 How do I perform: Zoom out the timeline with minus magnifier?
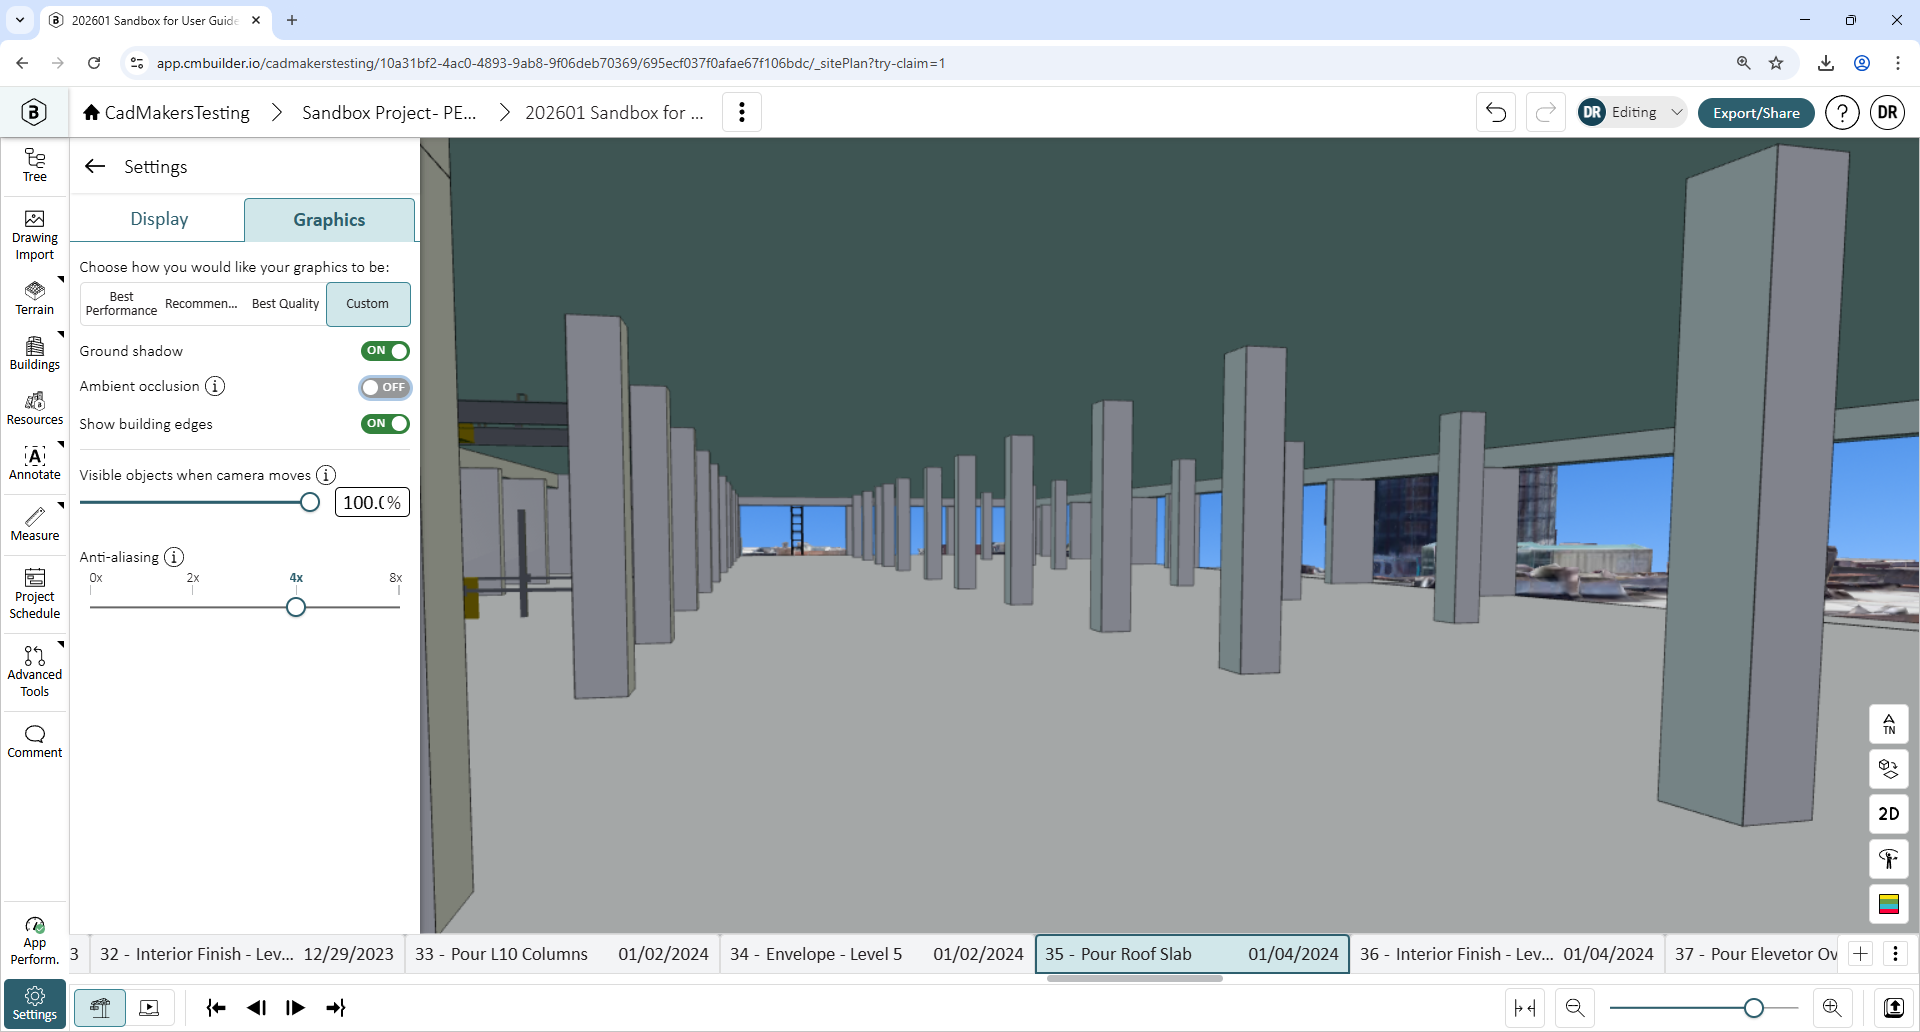1575,1008
